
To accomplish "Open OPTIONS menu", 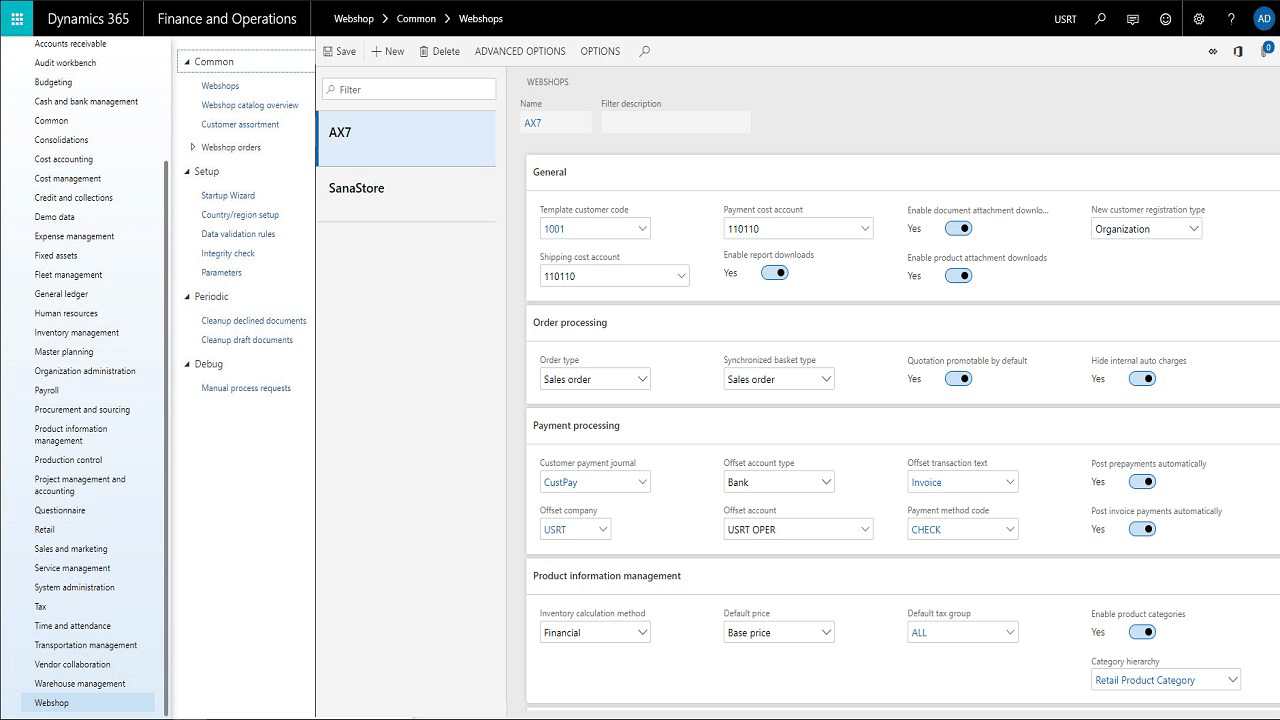I will click(x=600, y=51).
